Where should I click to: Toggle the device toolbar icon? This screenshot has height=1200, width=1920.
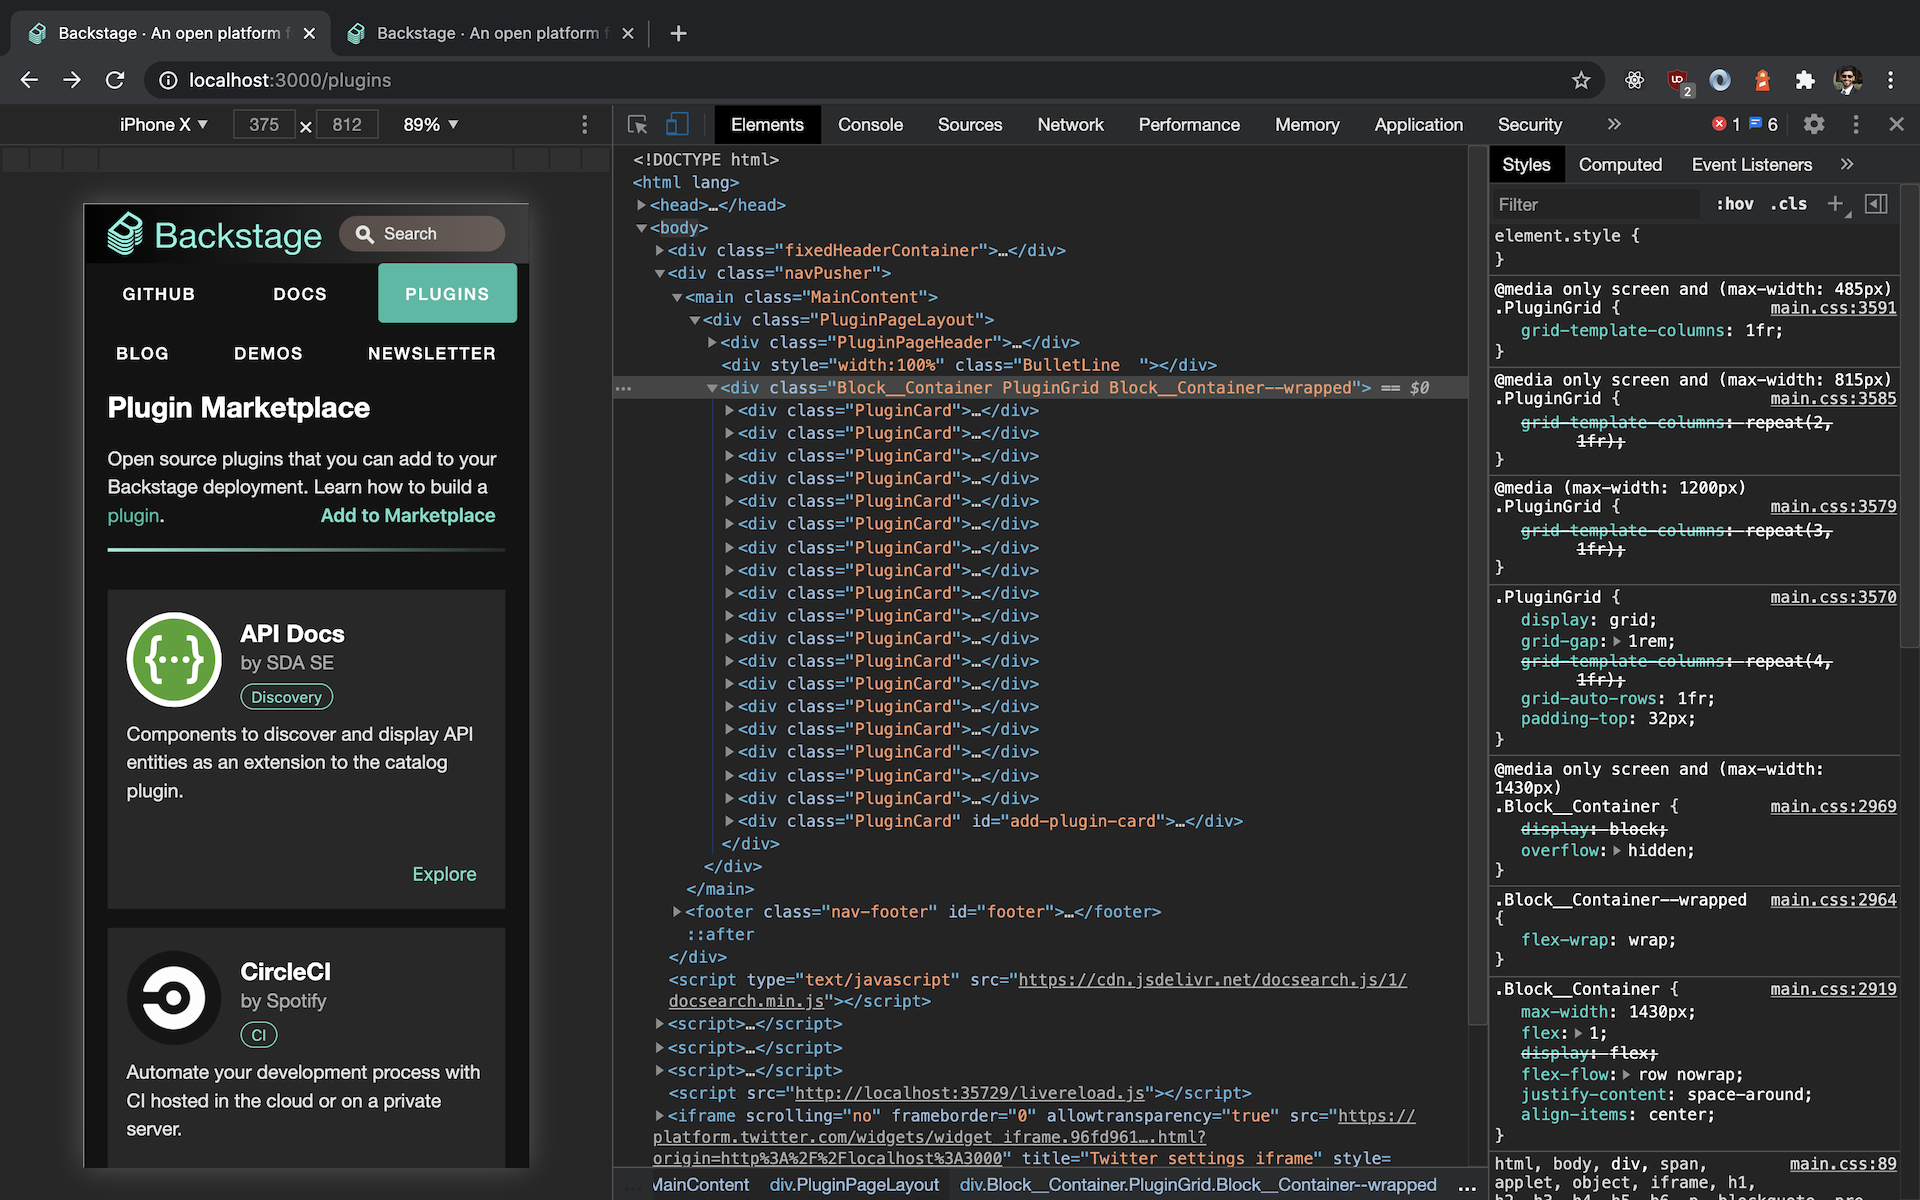[x=677, y=124]
